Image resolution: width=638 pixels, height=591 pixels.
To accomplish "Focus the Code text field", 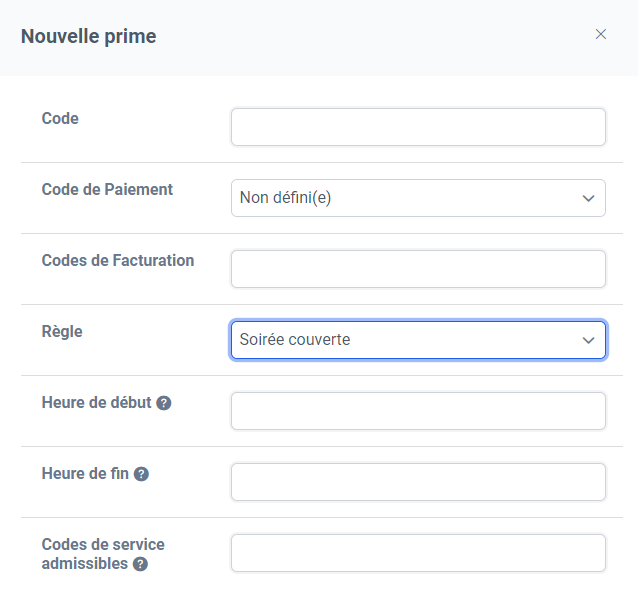I will coord(418,127).
